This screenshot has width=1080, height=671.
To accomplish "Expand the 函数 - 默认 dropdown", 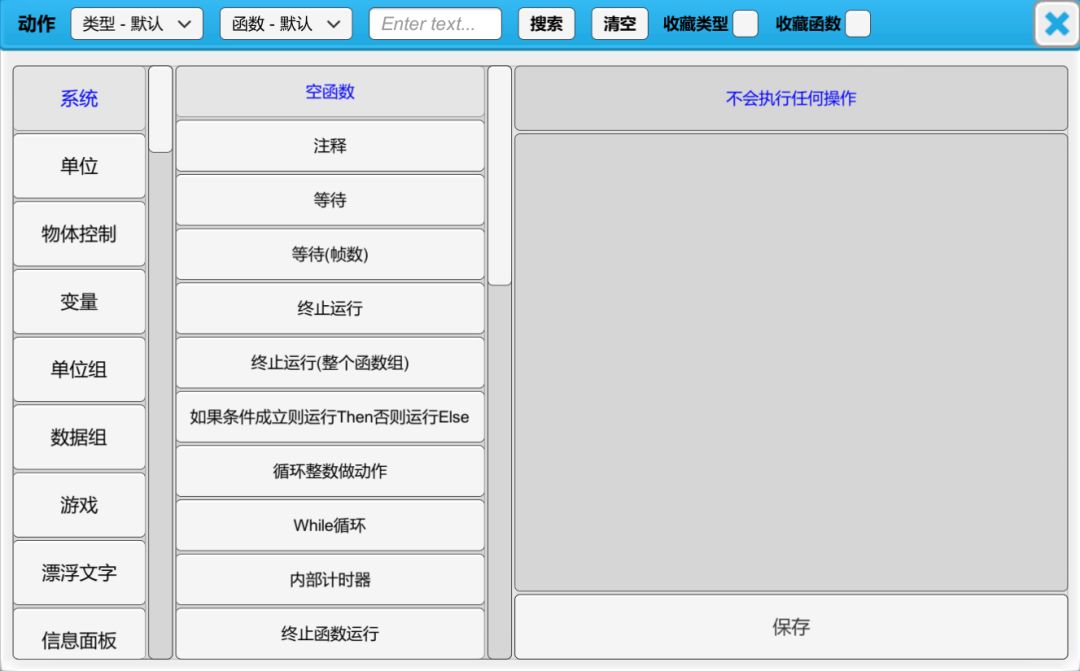I will 286,24.
